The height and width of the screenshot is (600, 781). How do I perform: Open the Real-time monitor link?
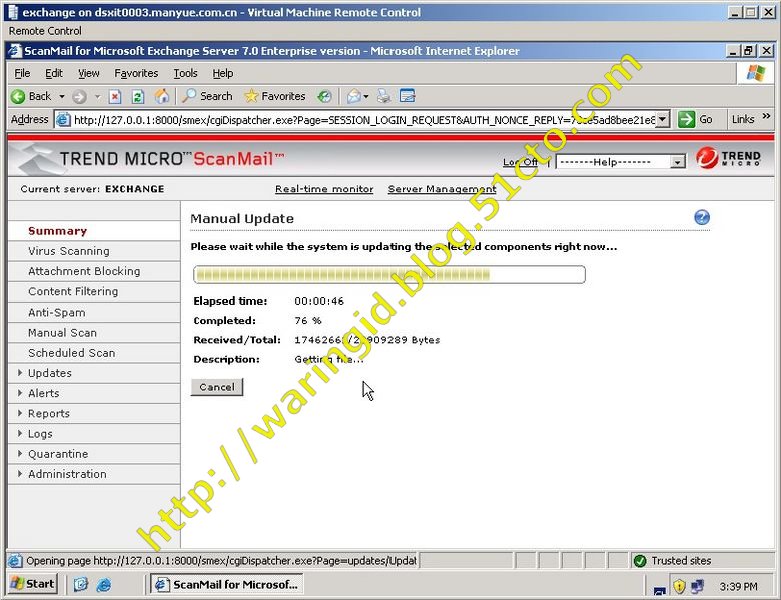click(324, 189)
